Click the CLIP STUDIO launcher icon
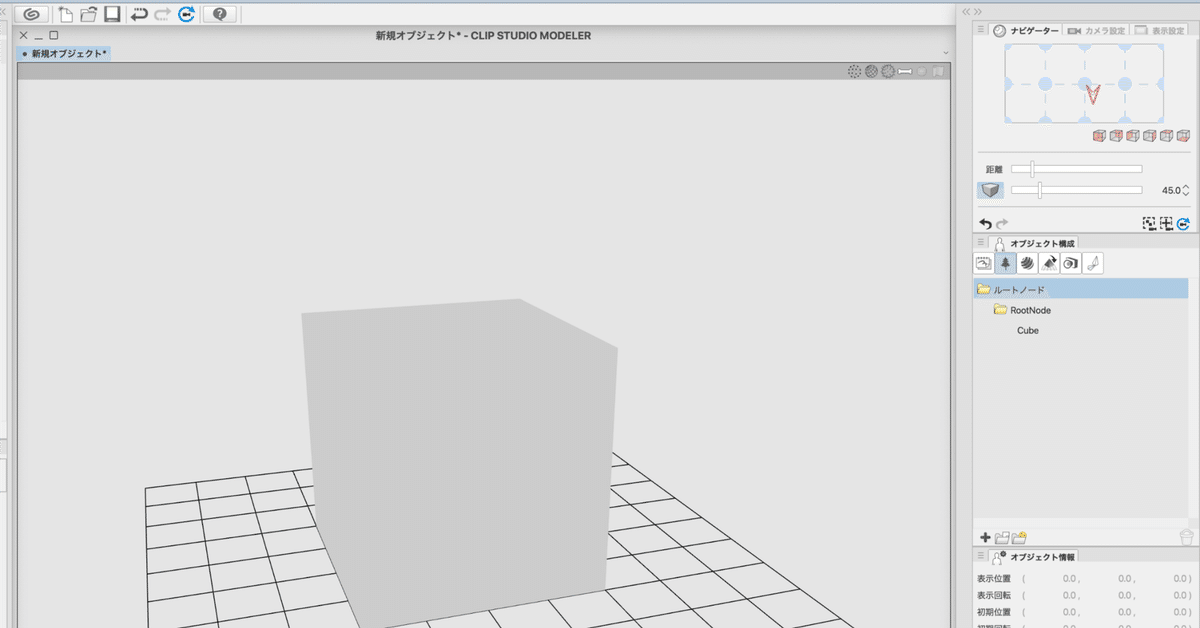This screenshot has height=628, width=1200. coord(33,14)
